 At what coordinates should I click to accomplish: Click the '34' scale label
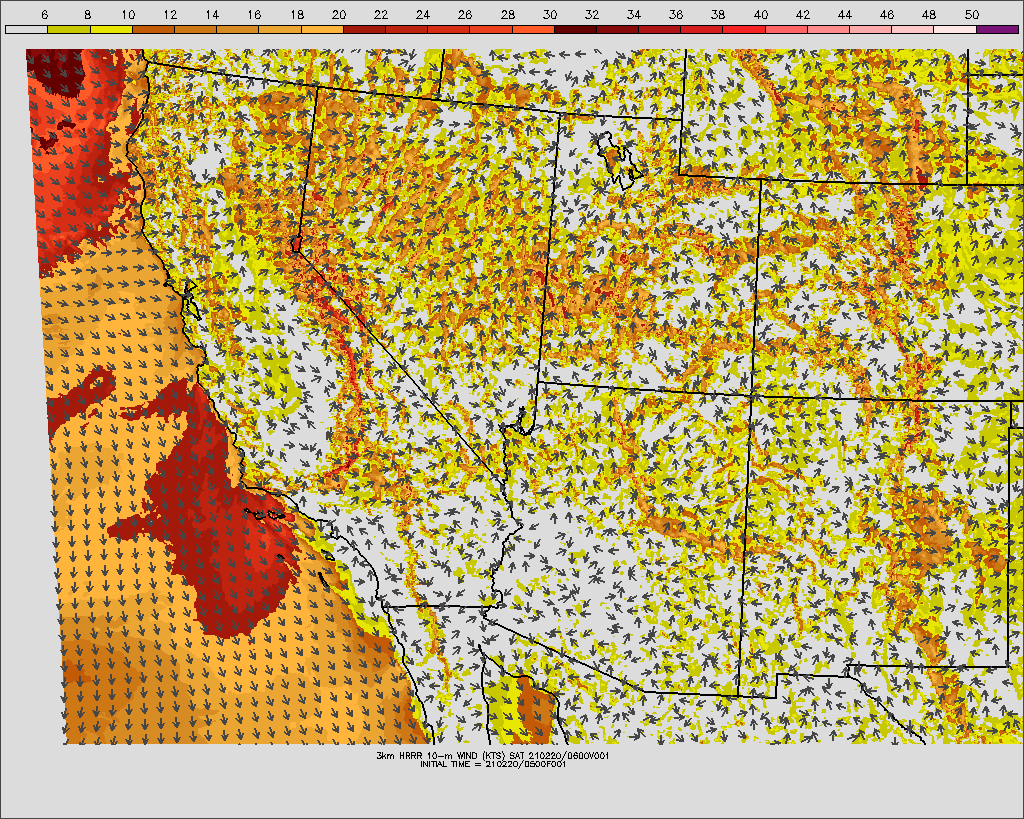click(x=633, y=14)
